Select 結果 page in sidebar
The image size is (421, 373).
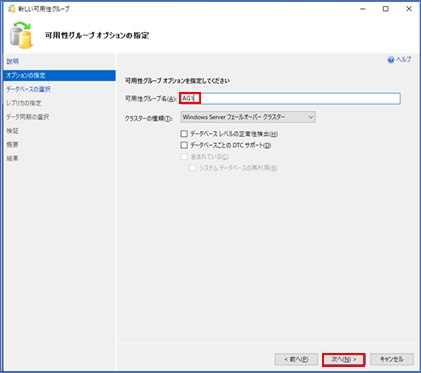click(x=12, y=158)
